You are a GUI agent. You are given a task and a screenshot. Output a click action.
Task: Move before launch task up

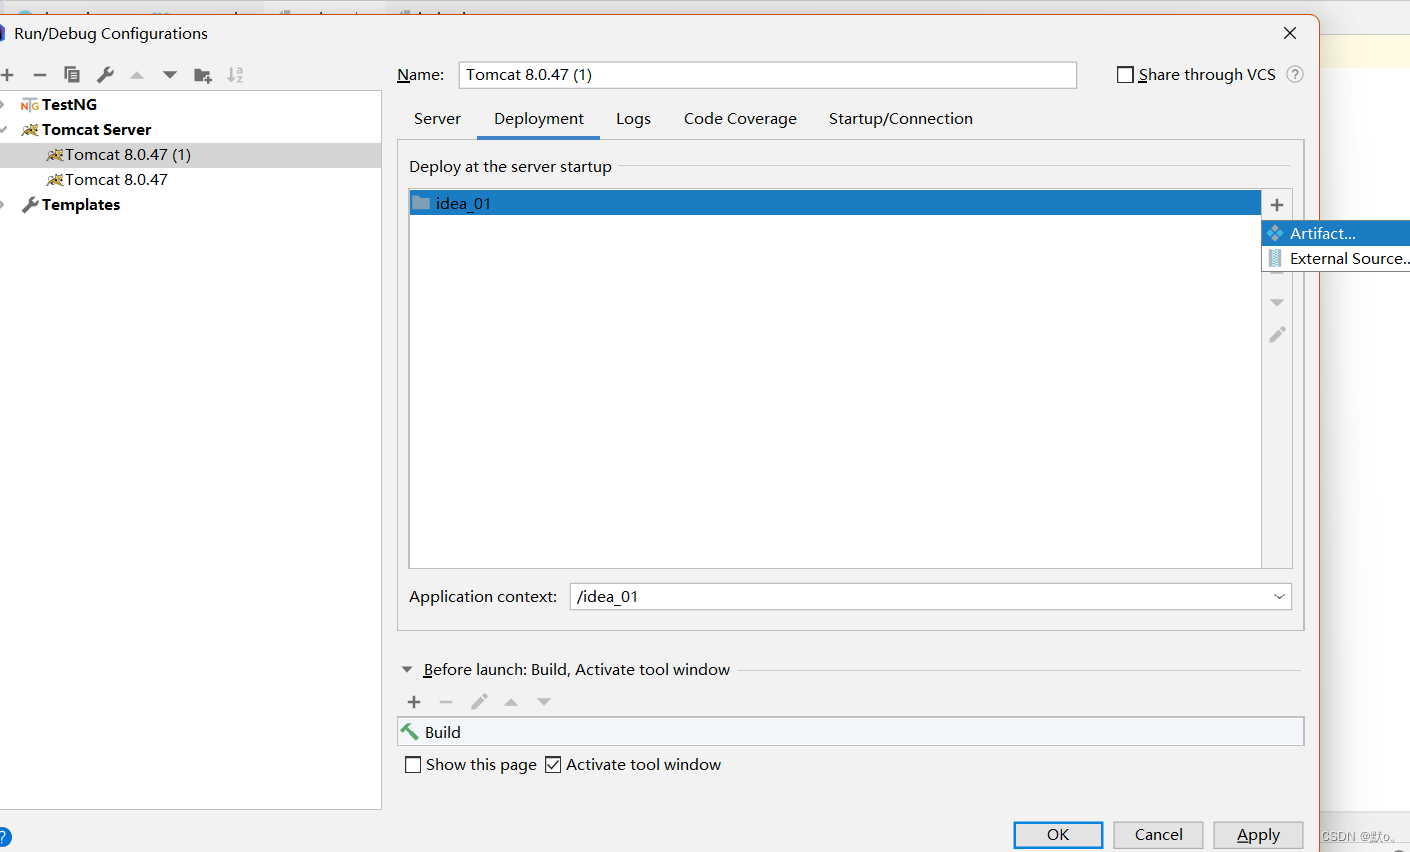point(511,702)
